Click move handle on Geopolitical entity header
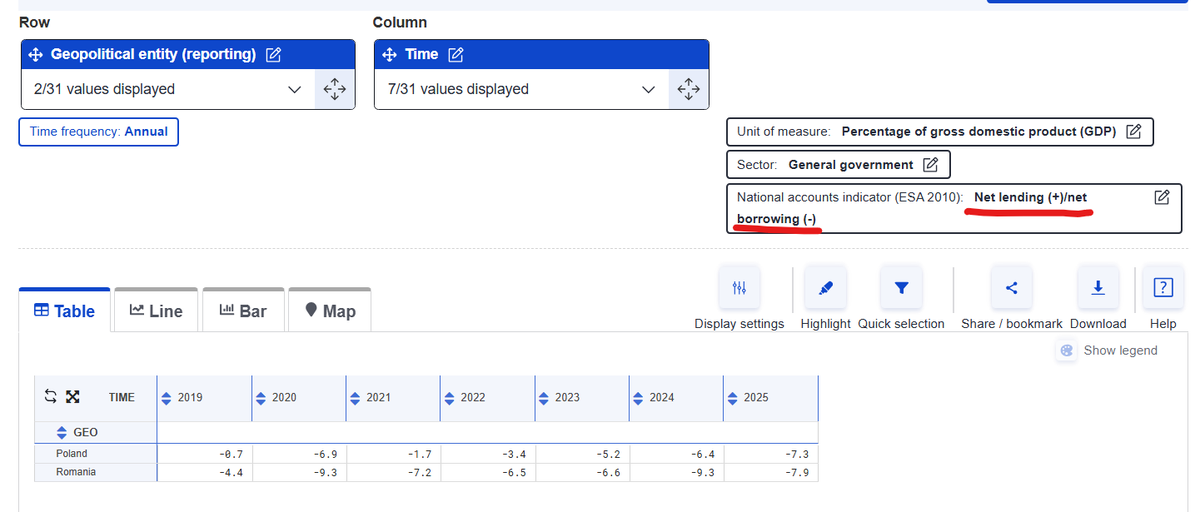The height and width of the screenshot is (512, 1200). [35, 55]
